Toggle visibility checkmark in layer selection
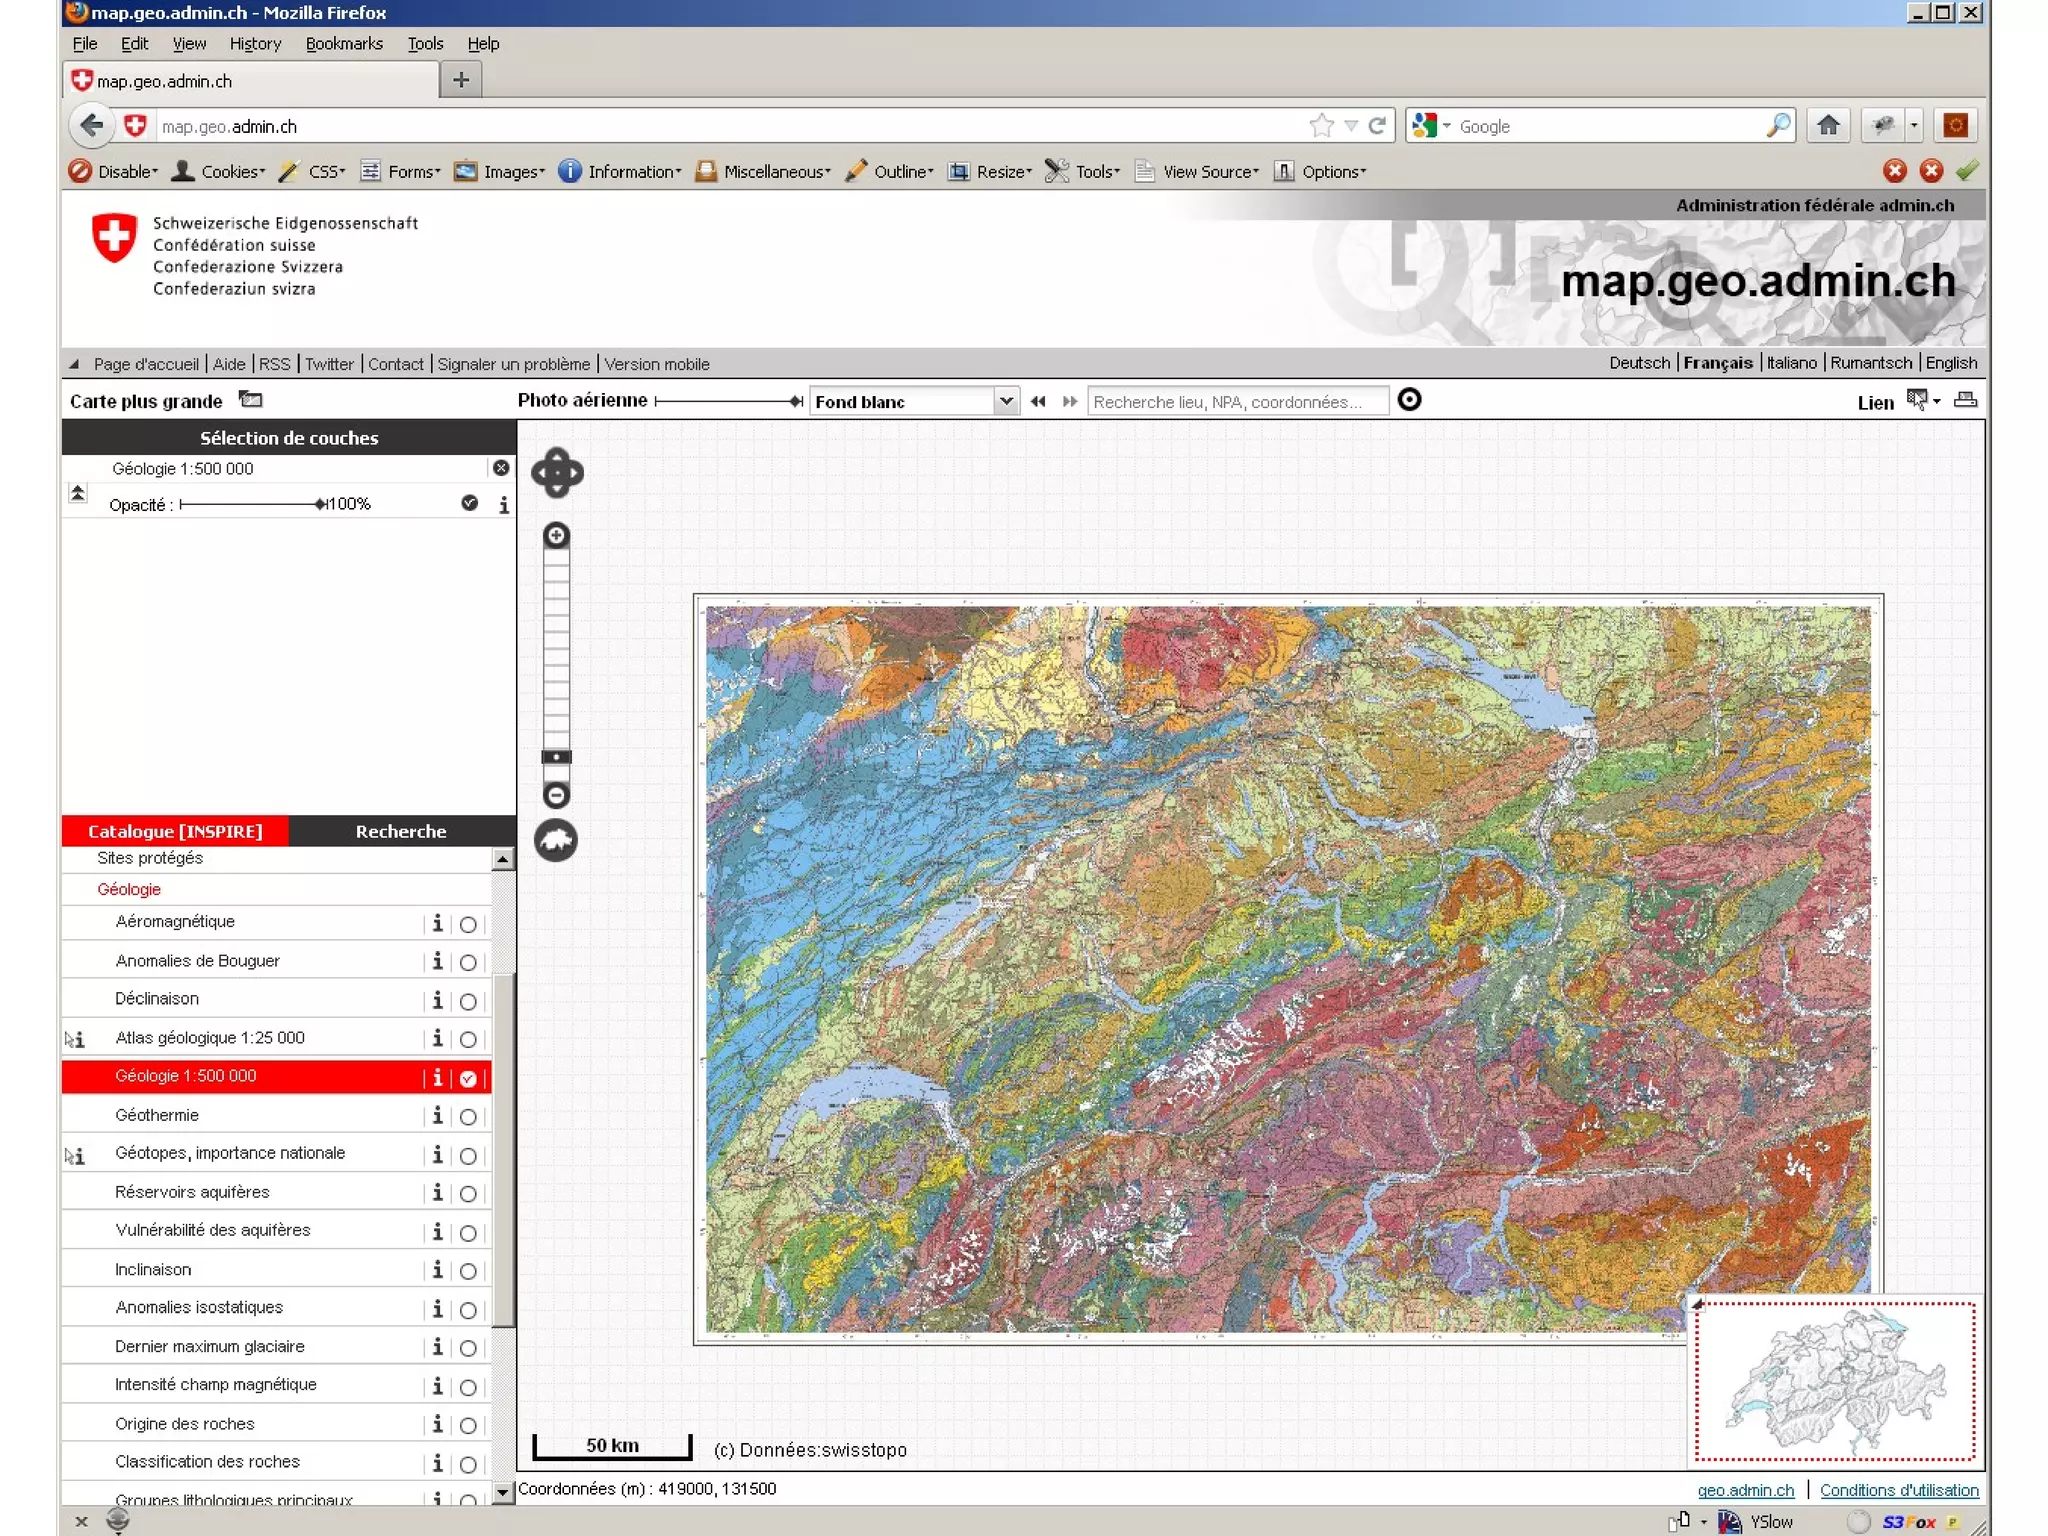This screenshot has width=2048, height=1536. [470, 503]
